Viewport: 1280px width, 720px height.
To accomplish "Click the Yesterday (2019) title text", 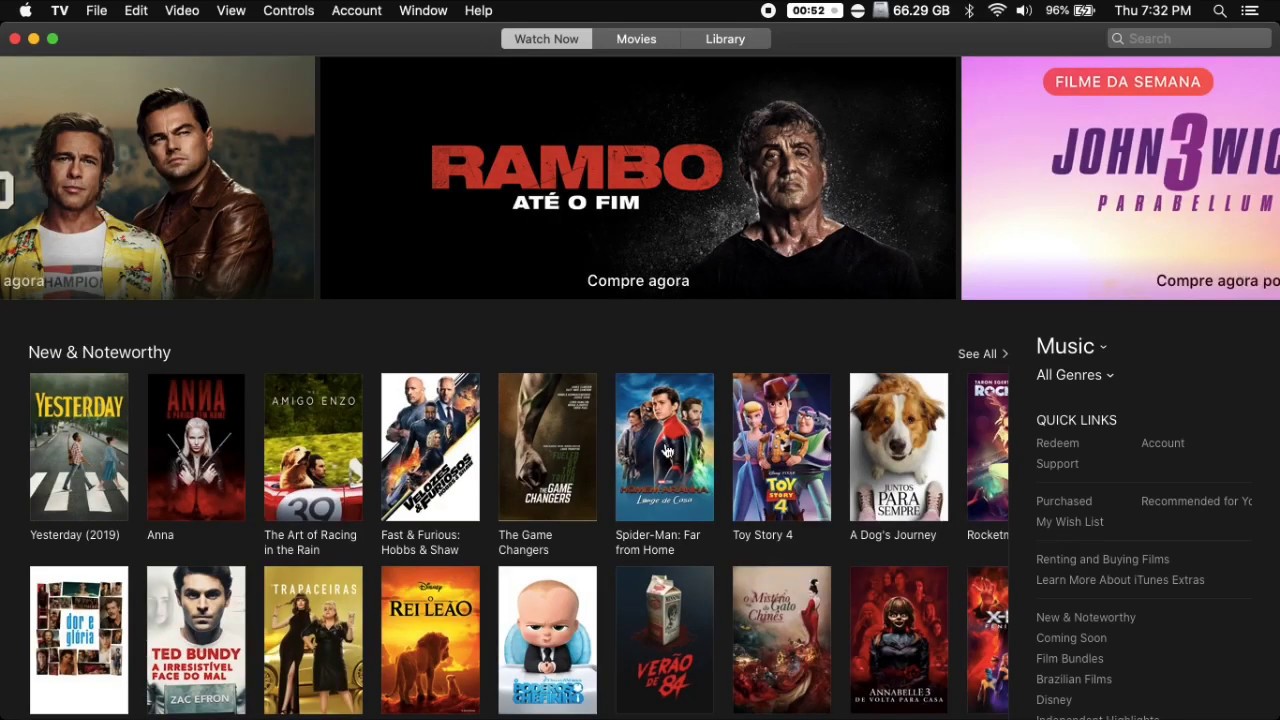I will [75, 535].
